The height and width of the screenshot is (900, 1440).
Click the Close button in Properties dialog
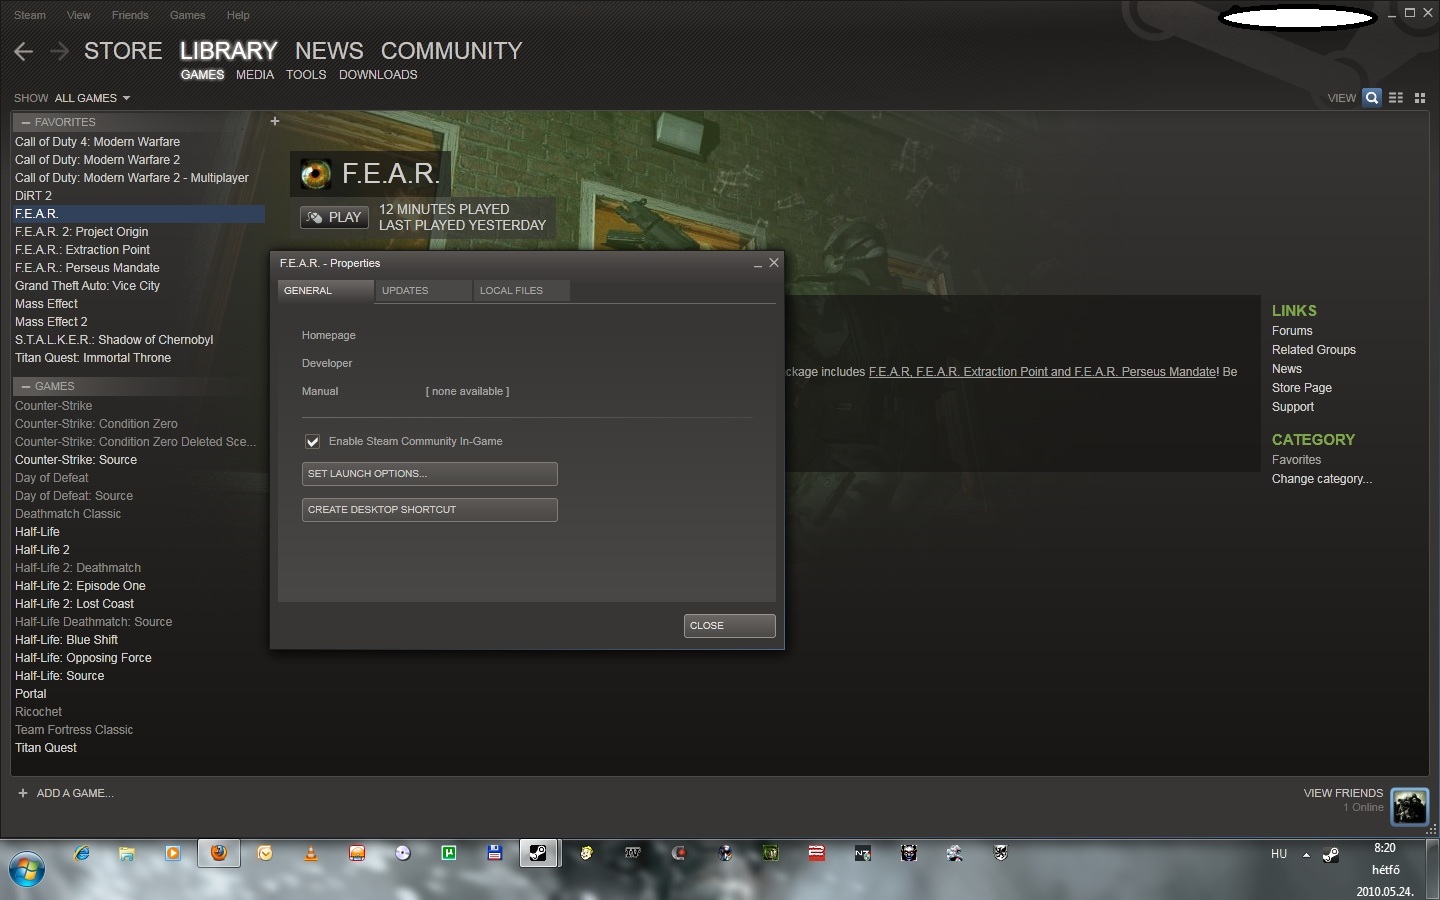tap(730, 626)
